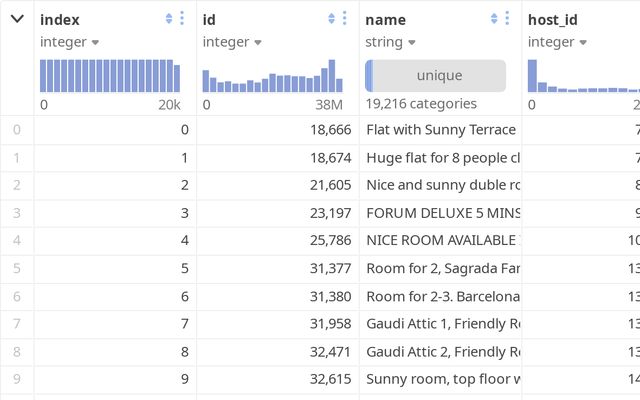Select row number 3 in the row-number gutter
This screenshot has height=400, width=640.
coord(17,213)
